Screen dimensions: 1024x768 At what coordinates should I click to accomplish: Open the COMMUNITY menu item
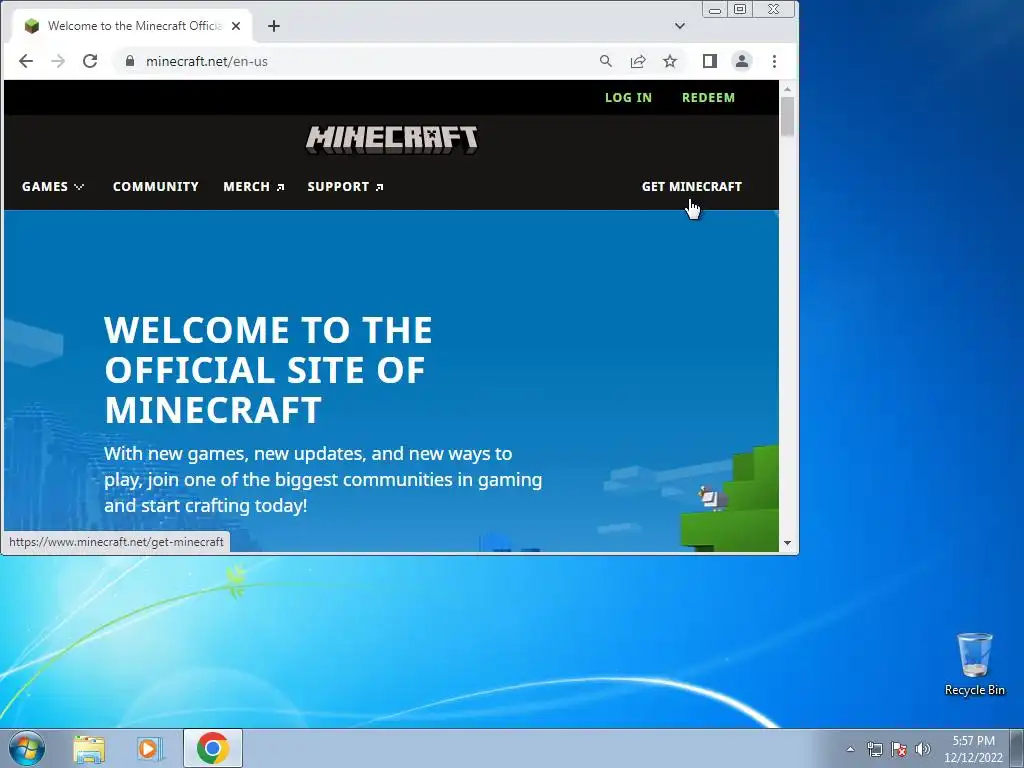[x=155, y=187]
